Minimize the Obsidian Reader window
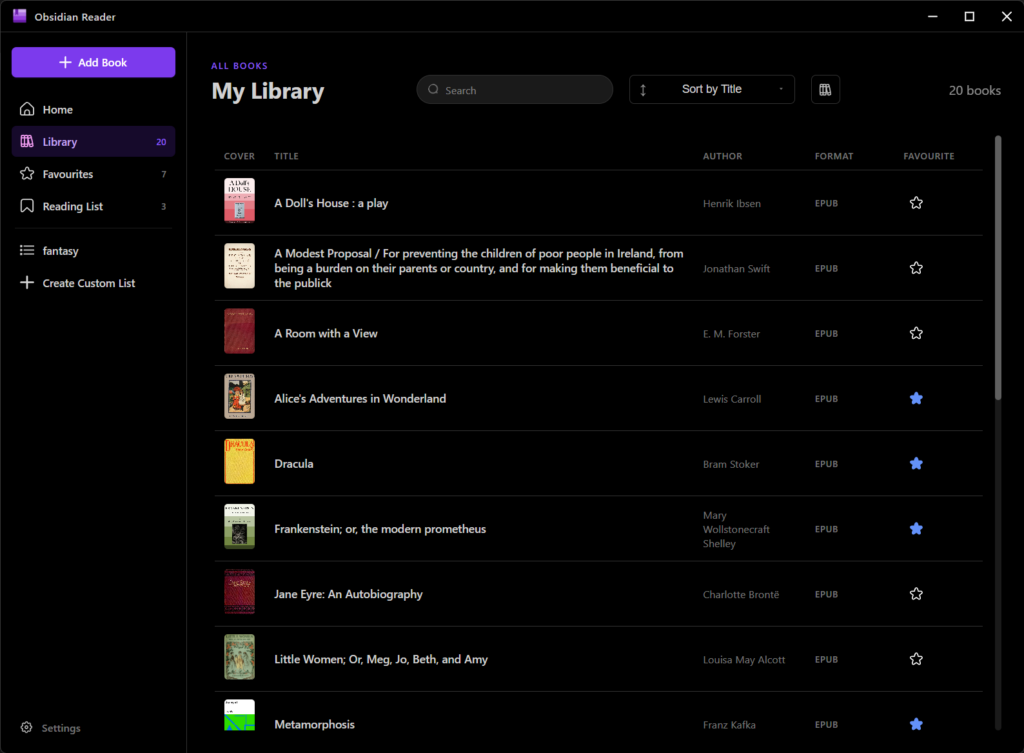 (x=933, y=16)
